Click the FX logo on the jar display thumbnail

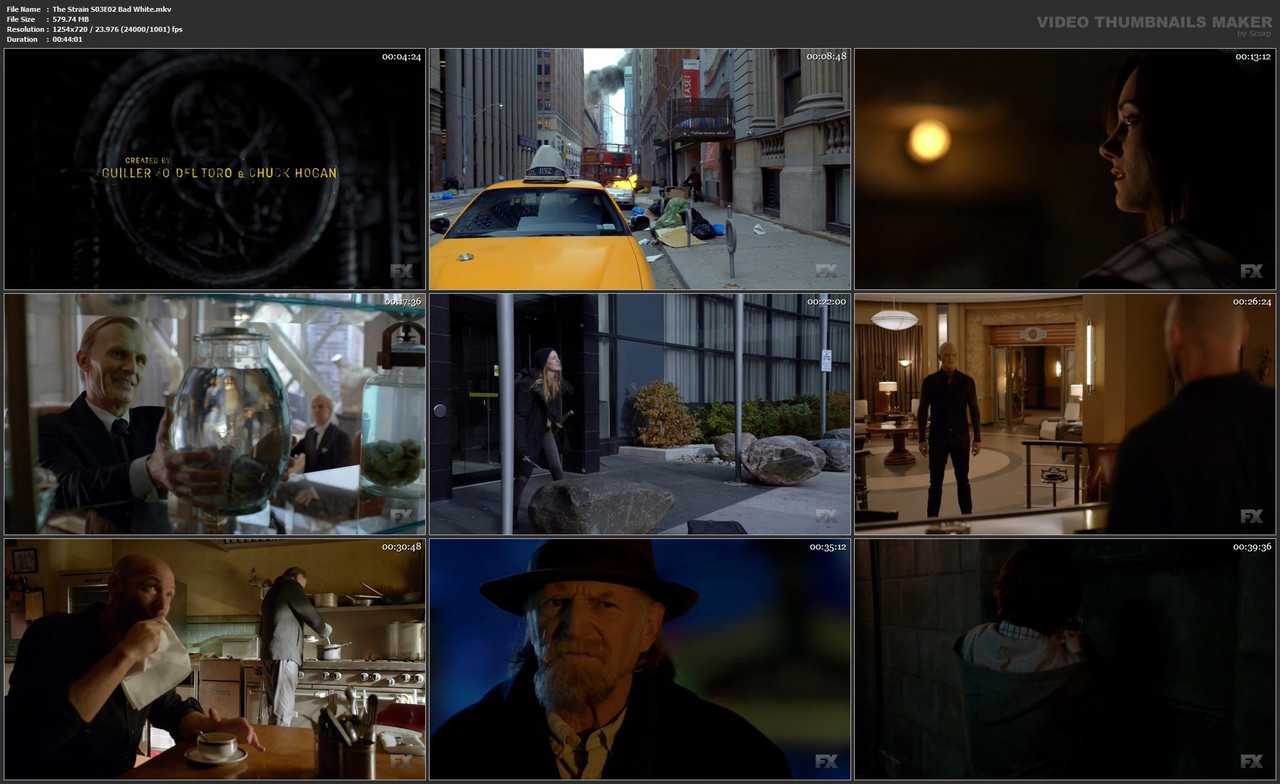pyautogui.click(x=403, y=515)
